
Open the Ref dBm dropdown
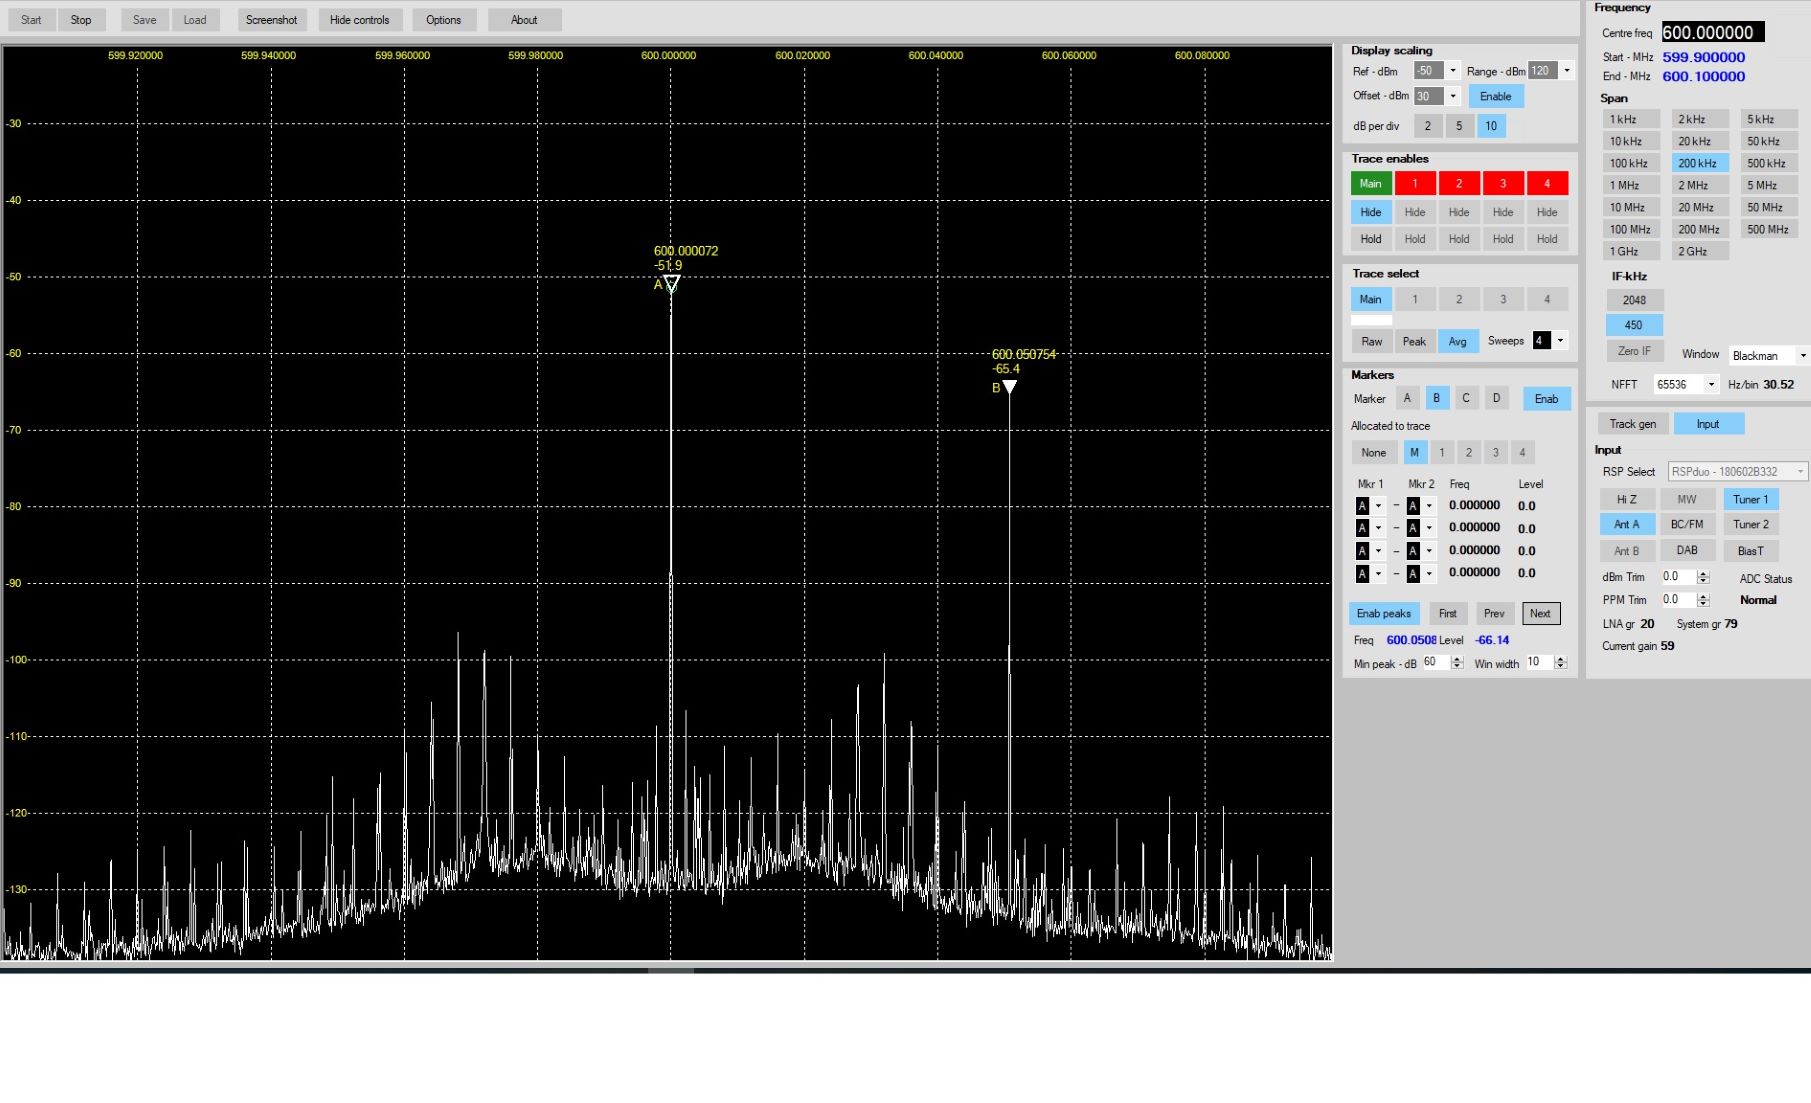1453,71
